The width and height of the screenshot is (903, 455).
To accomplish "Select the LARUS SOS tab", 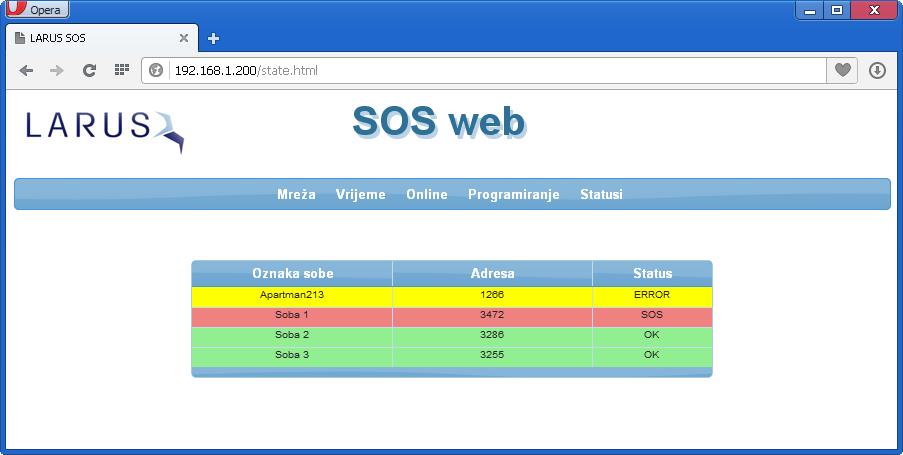I will tap(90, 38).
